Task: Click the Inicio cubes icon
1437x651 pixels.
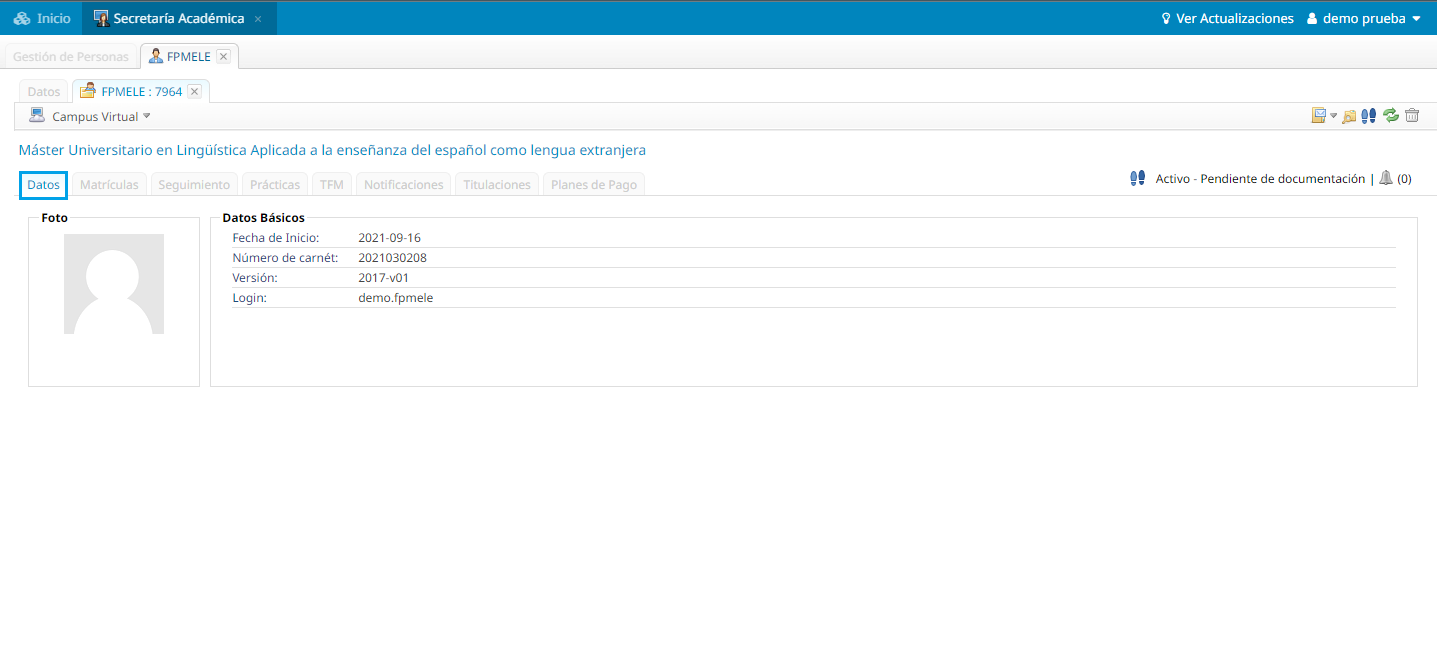Action: coord(22,18)
